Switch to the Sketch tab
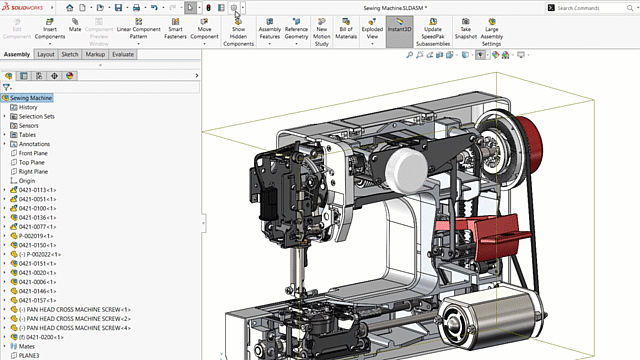The width and height of the screenshot is (640, 360). tap(70, 54)
